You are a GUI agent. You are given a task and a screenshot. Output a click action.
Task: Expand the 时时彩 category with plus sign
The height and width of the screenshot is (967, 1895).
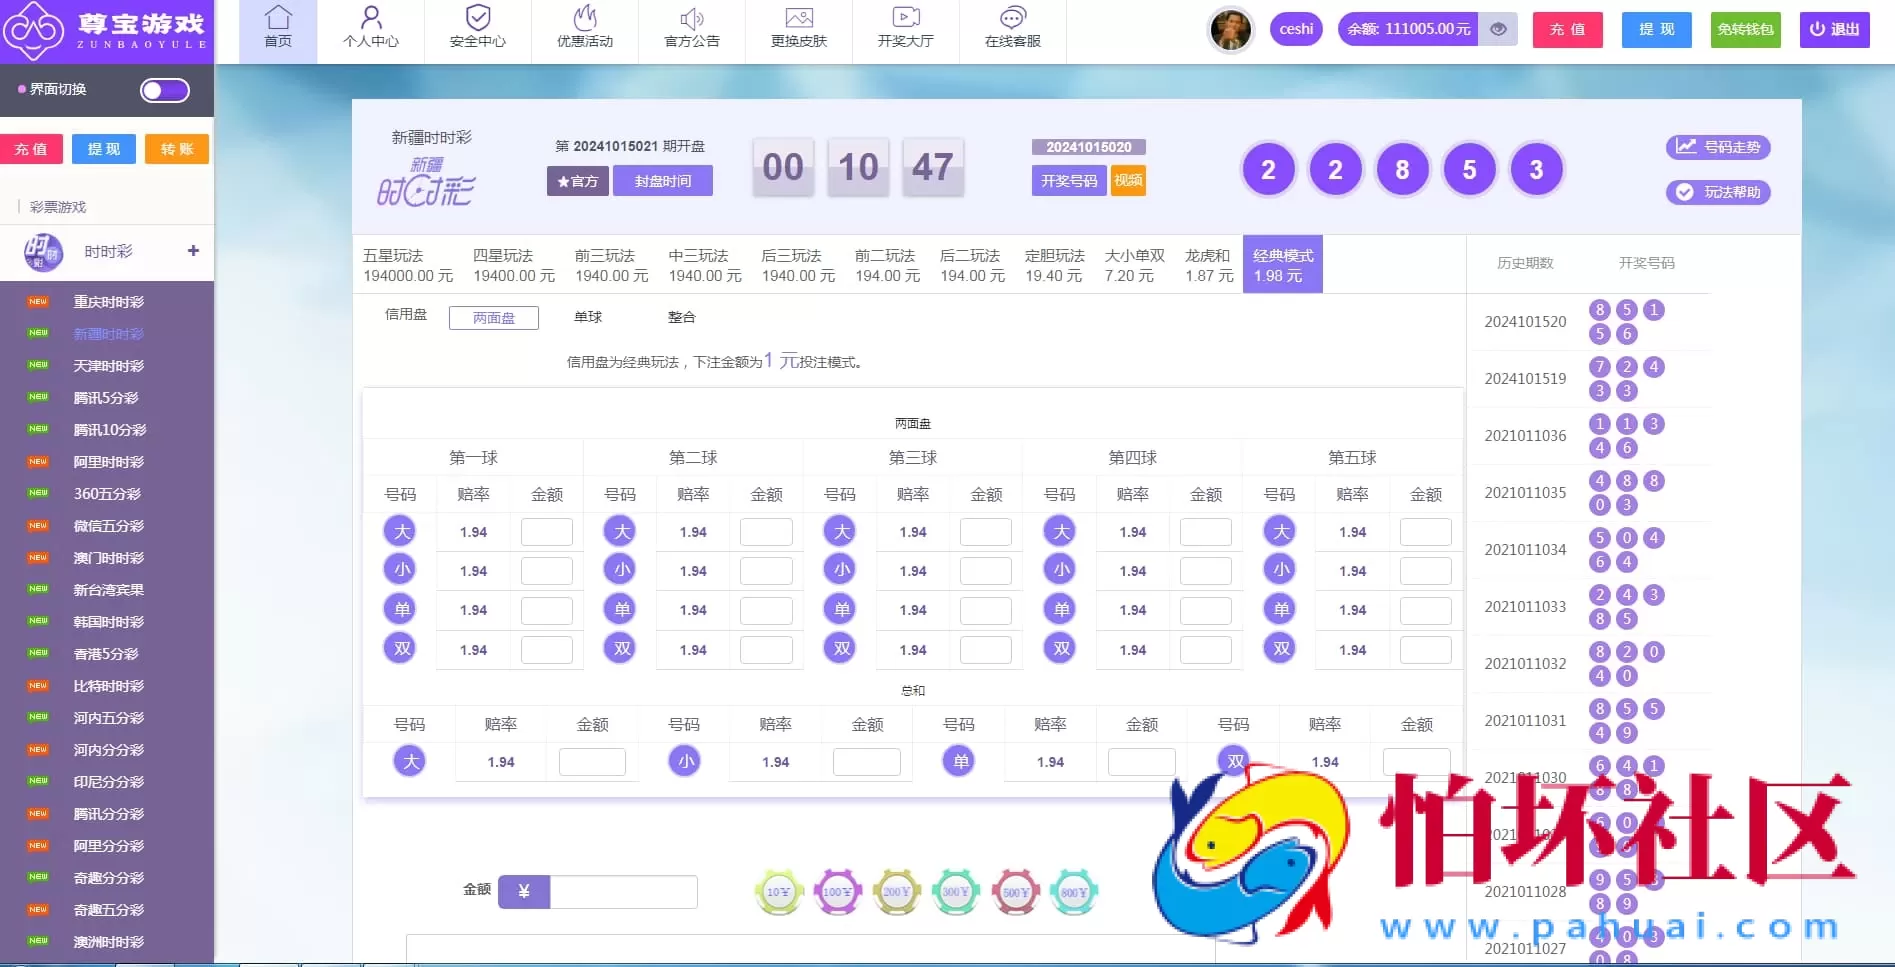pyautogui.click(x=193, y=251)
